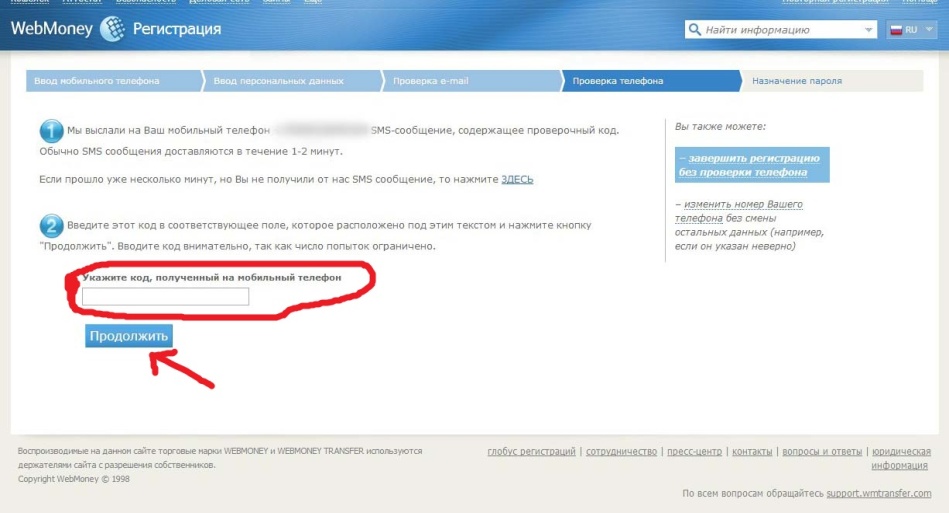Click 'завершить регистрацию без проверки телефона'
This screenshot has width=949, height=513.
pyautogui.click(x=752, y=165)
